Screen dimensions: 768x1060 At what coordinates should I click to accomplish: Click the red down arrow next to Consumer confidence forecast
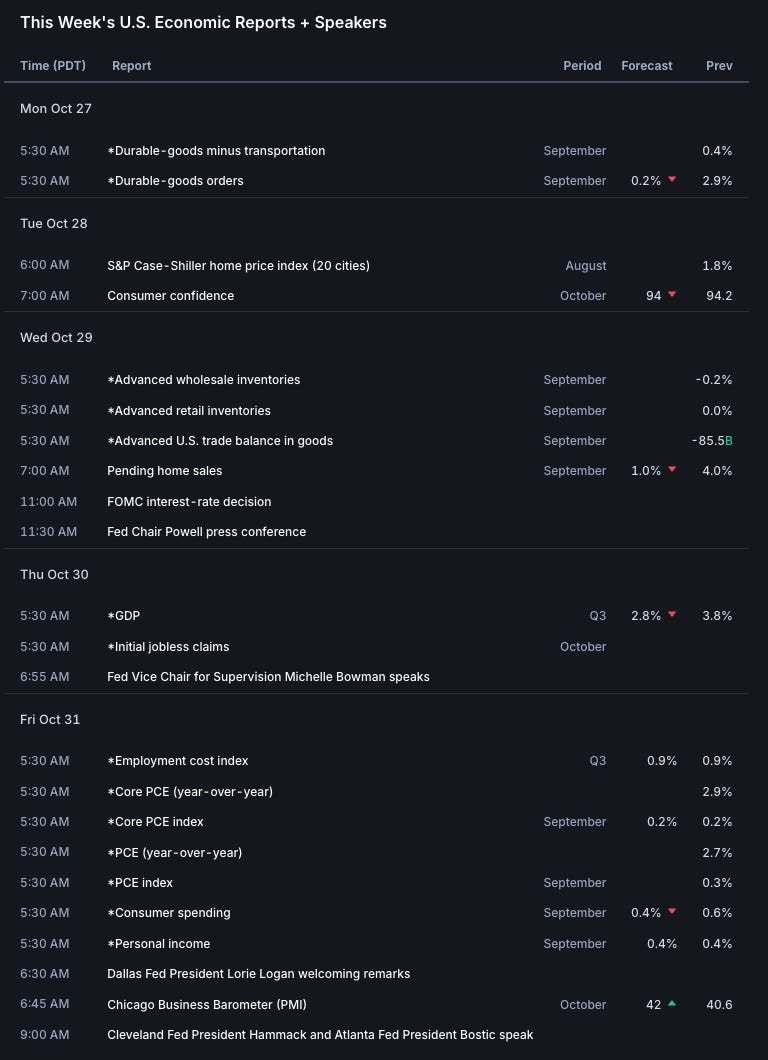[672, 295]
